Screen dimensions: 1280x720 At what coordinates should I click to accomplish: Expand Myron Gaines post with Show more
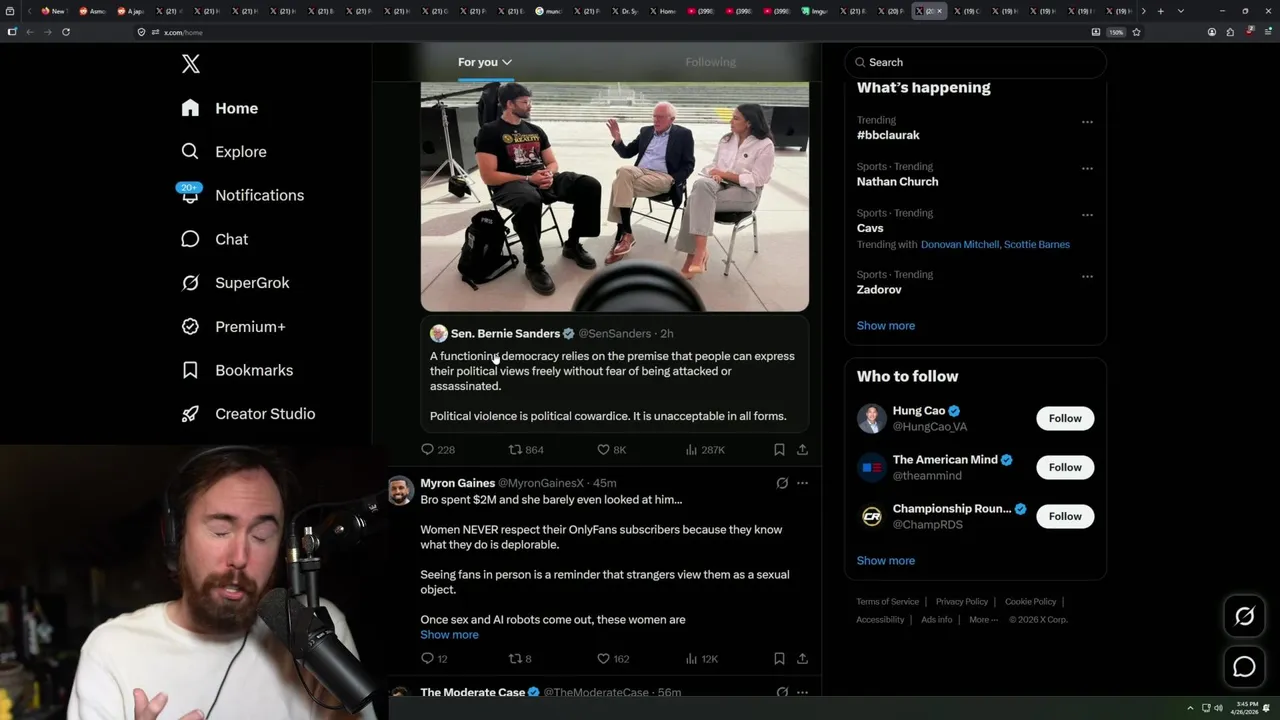449,635
